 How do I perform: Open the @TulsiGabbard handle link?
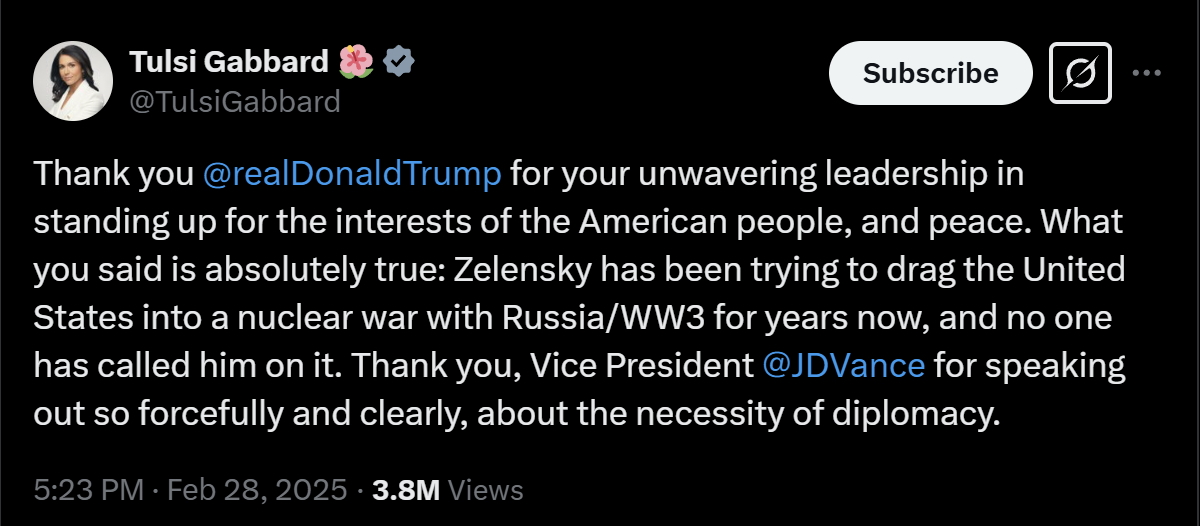(235, 101)
